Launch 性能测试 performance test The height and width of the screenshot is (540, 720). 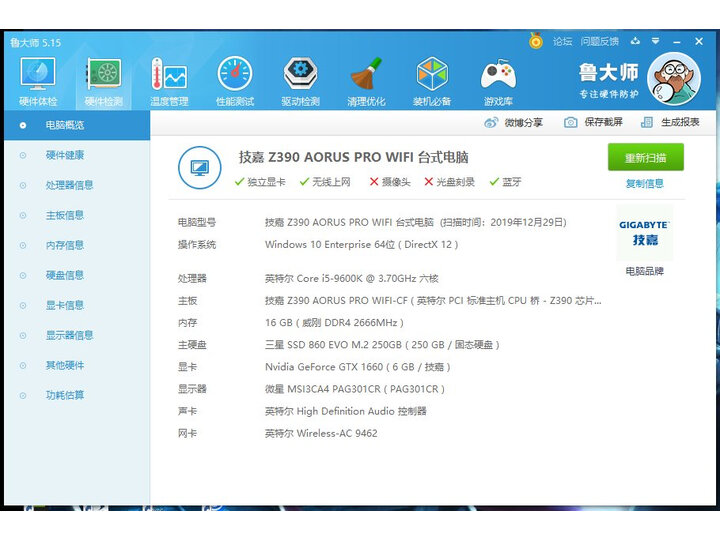(x=235, y=81)
